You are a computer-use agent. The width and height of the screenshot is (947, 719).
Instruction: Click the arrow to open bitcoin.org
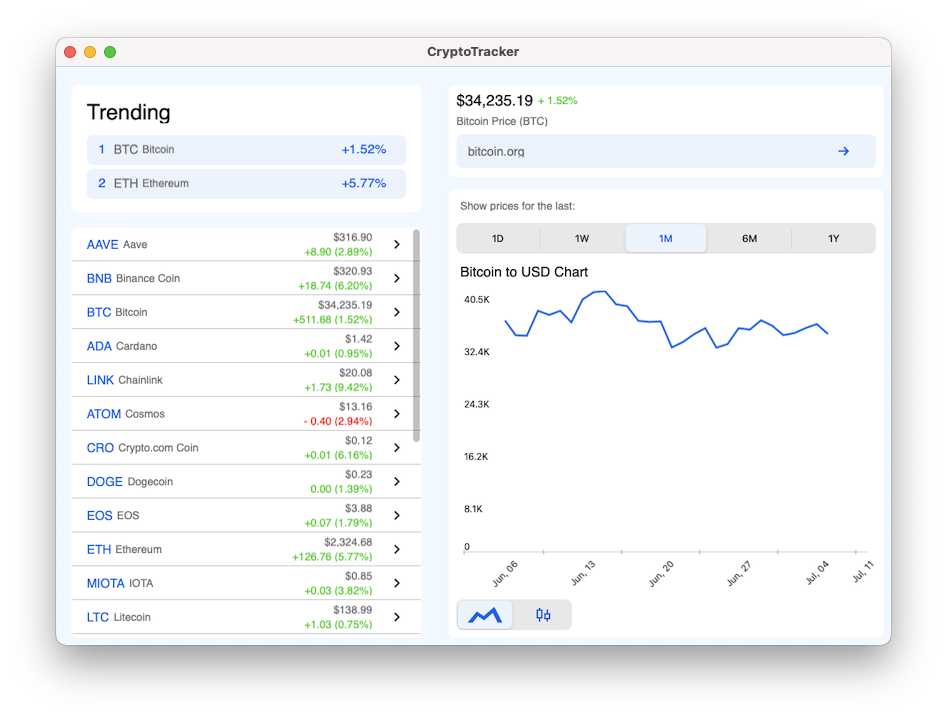point(843,151)
